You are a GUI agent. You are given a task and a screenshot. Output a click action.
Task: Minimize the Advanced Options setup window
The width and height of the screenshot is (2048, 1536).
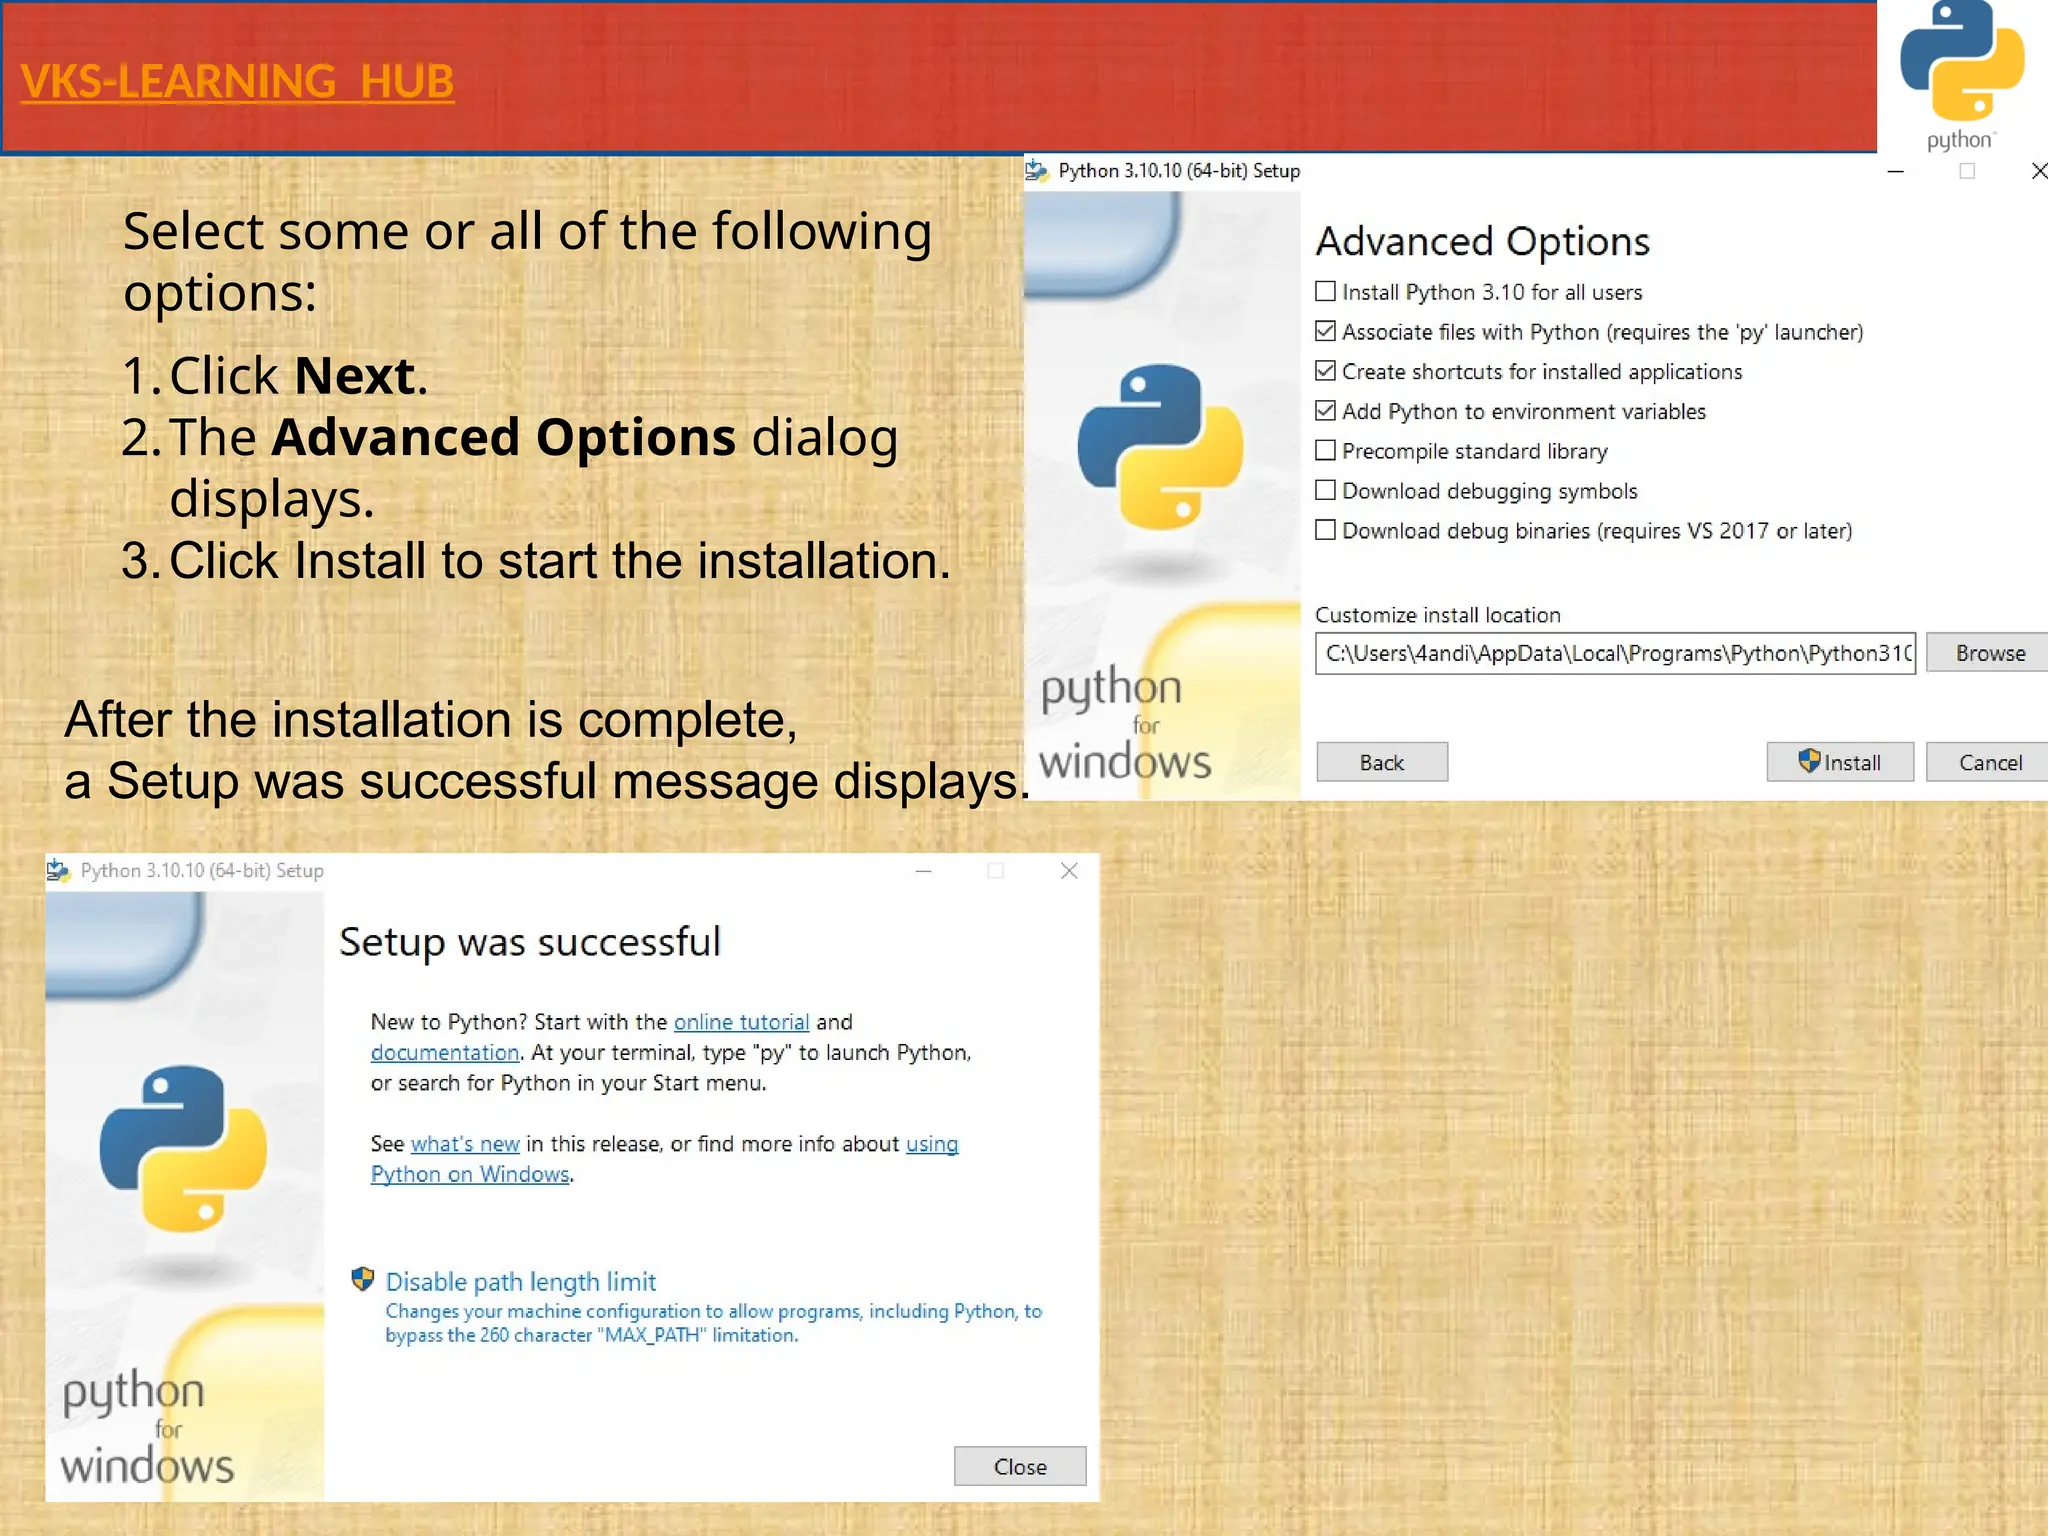1895,172
